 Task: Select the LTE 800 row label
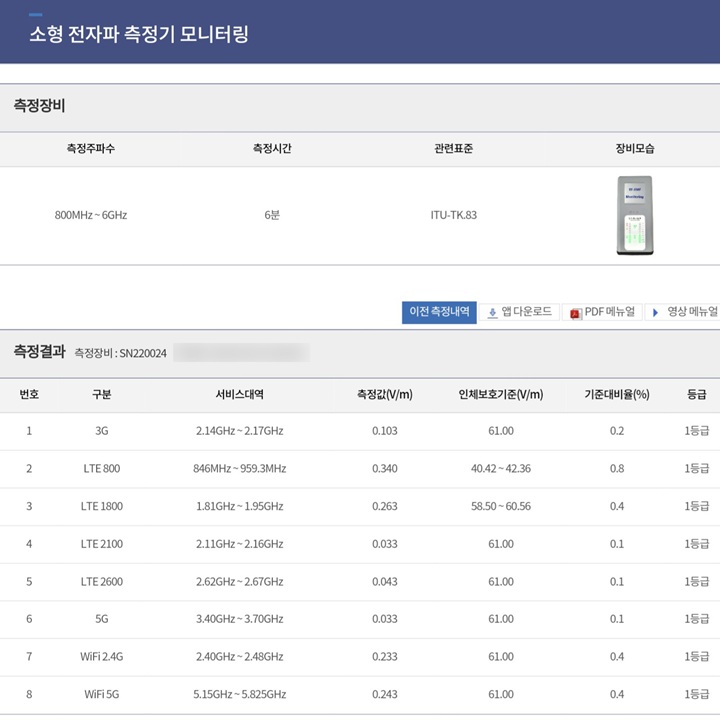coord(101,468)
